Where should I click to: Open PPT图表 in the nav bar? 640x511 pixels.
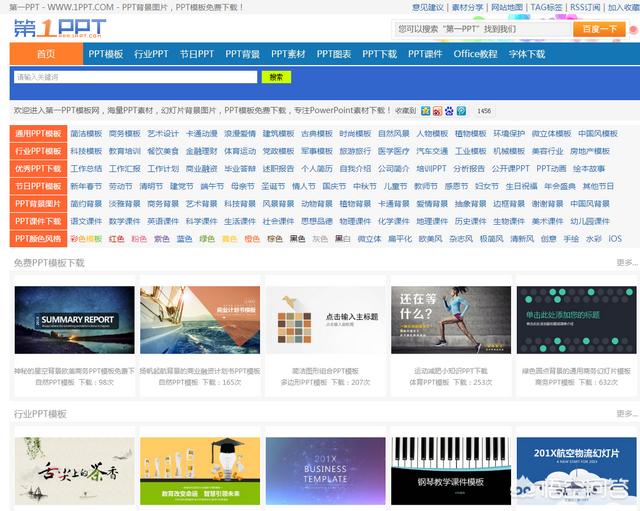click(334, 54)
